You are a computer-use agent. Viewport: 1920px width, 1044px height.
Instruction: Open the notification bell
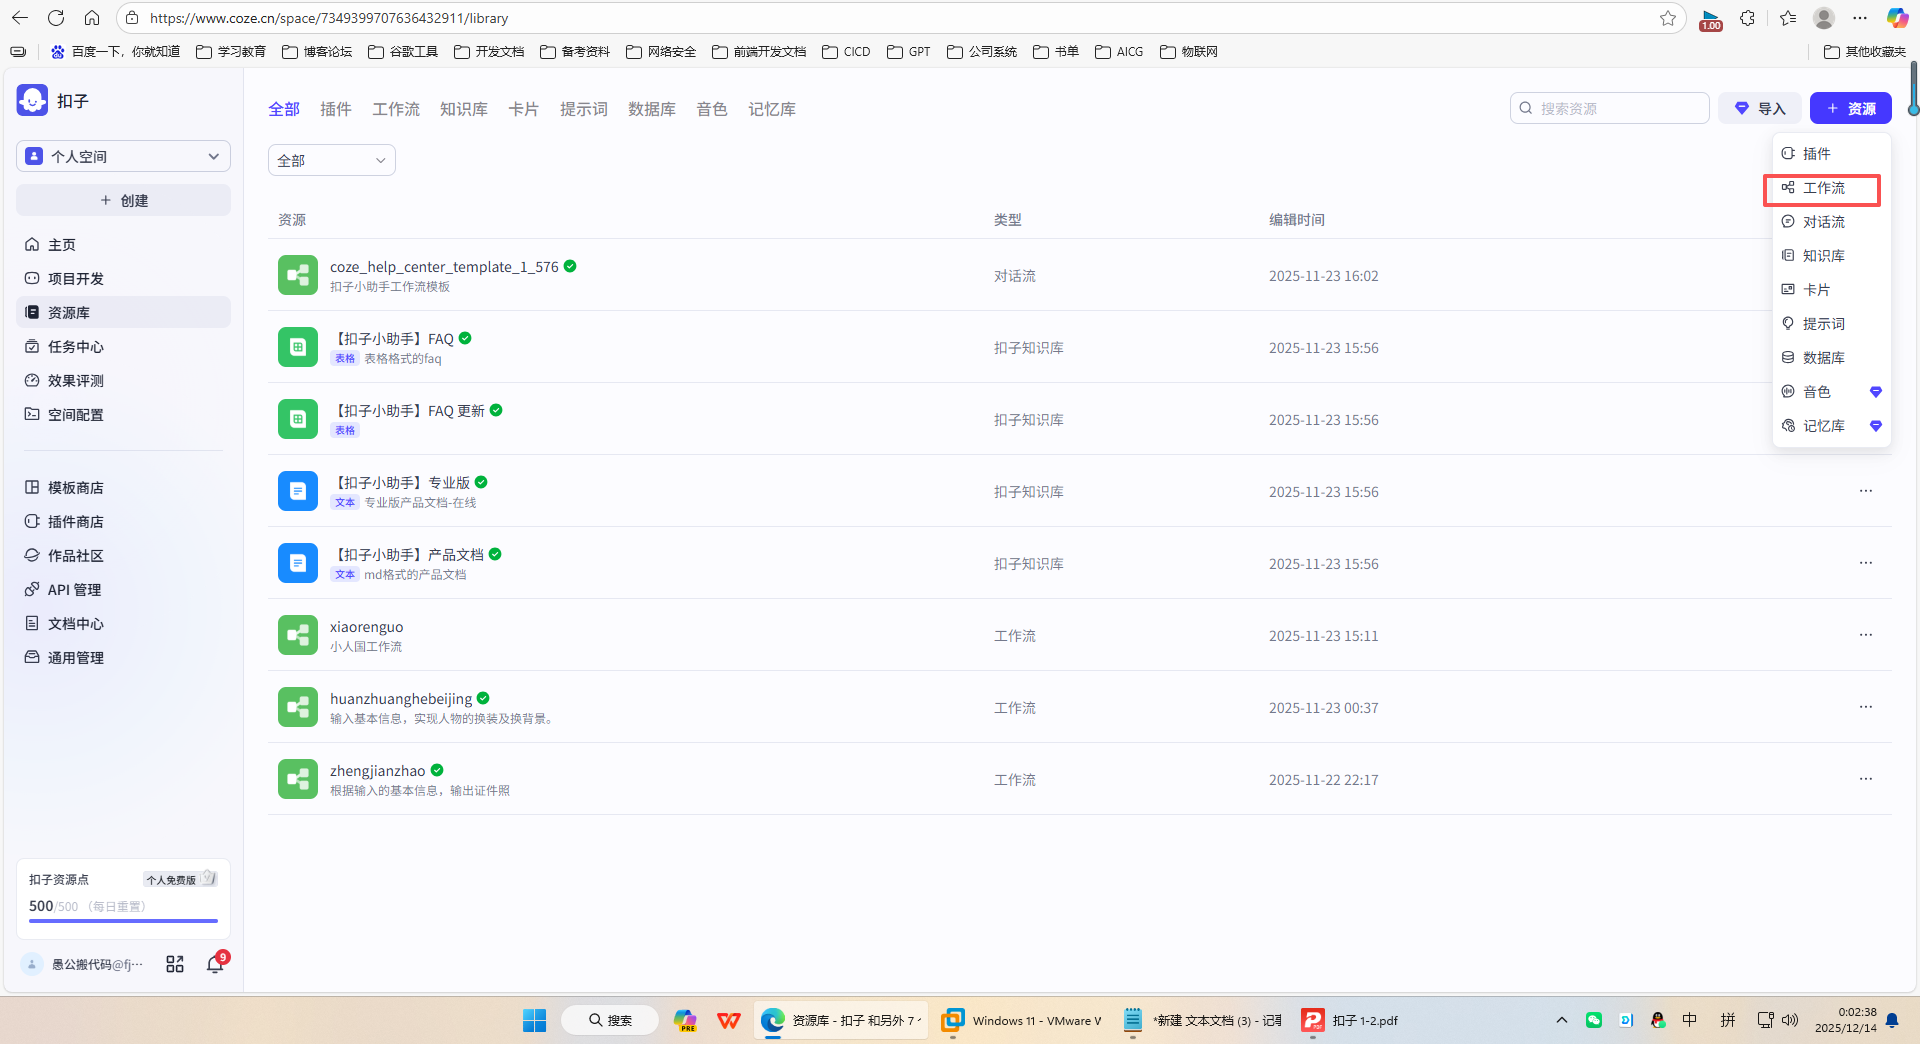pos(215,964)
